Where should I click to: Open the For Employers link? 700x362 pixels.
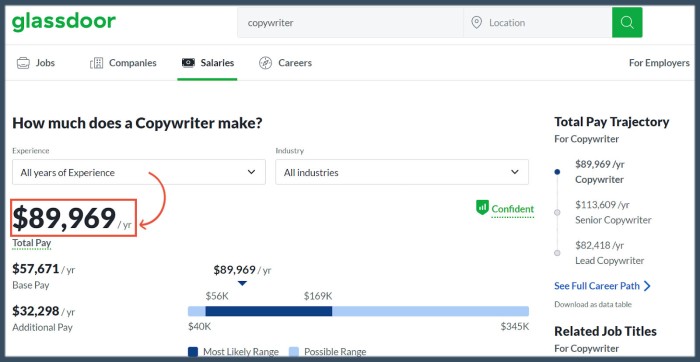659,63
